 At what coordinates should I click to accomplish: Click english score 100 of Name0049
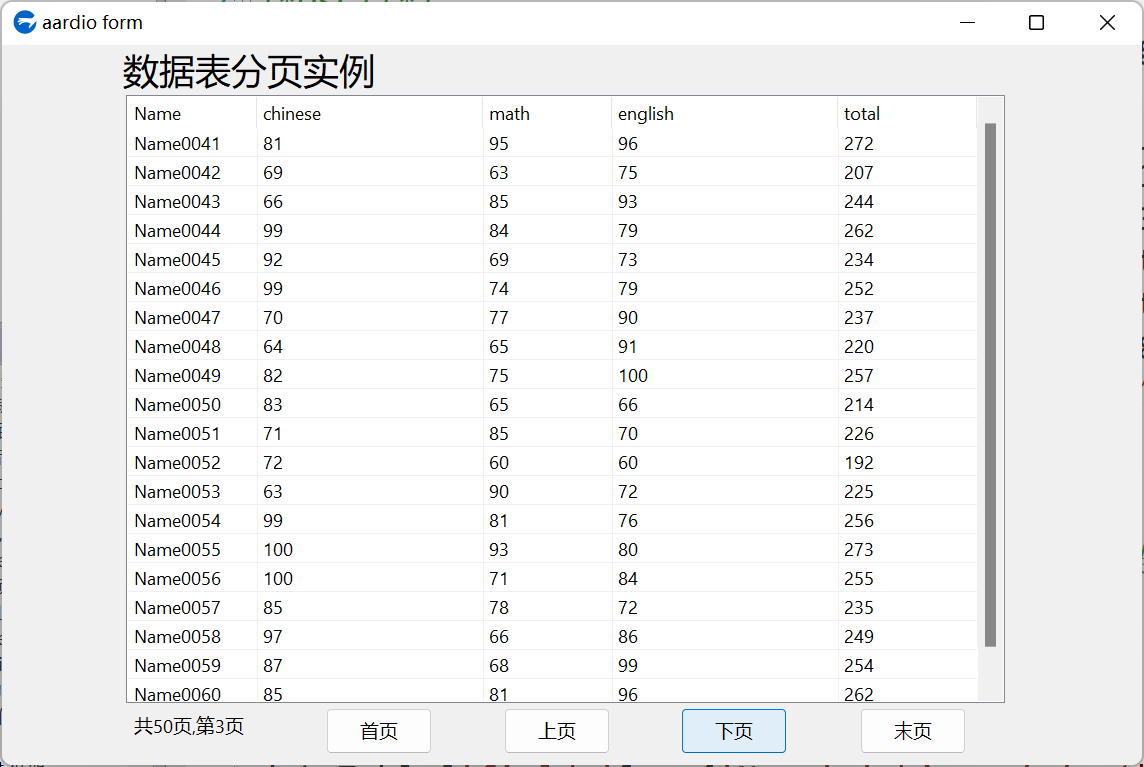(x=633, y=376)
